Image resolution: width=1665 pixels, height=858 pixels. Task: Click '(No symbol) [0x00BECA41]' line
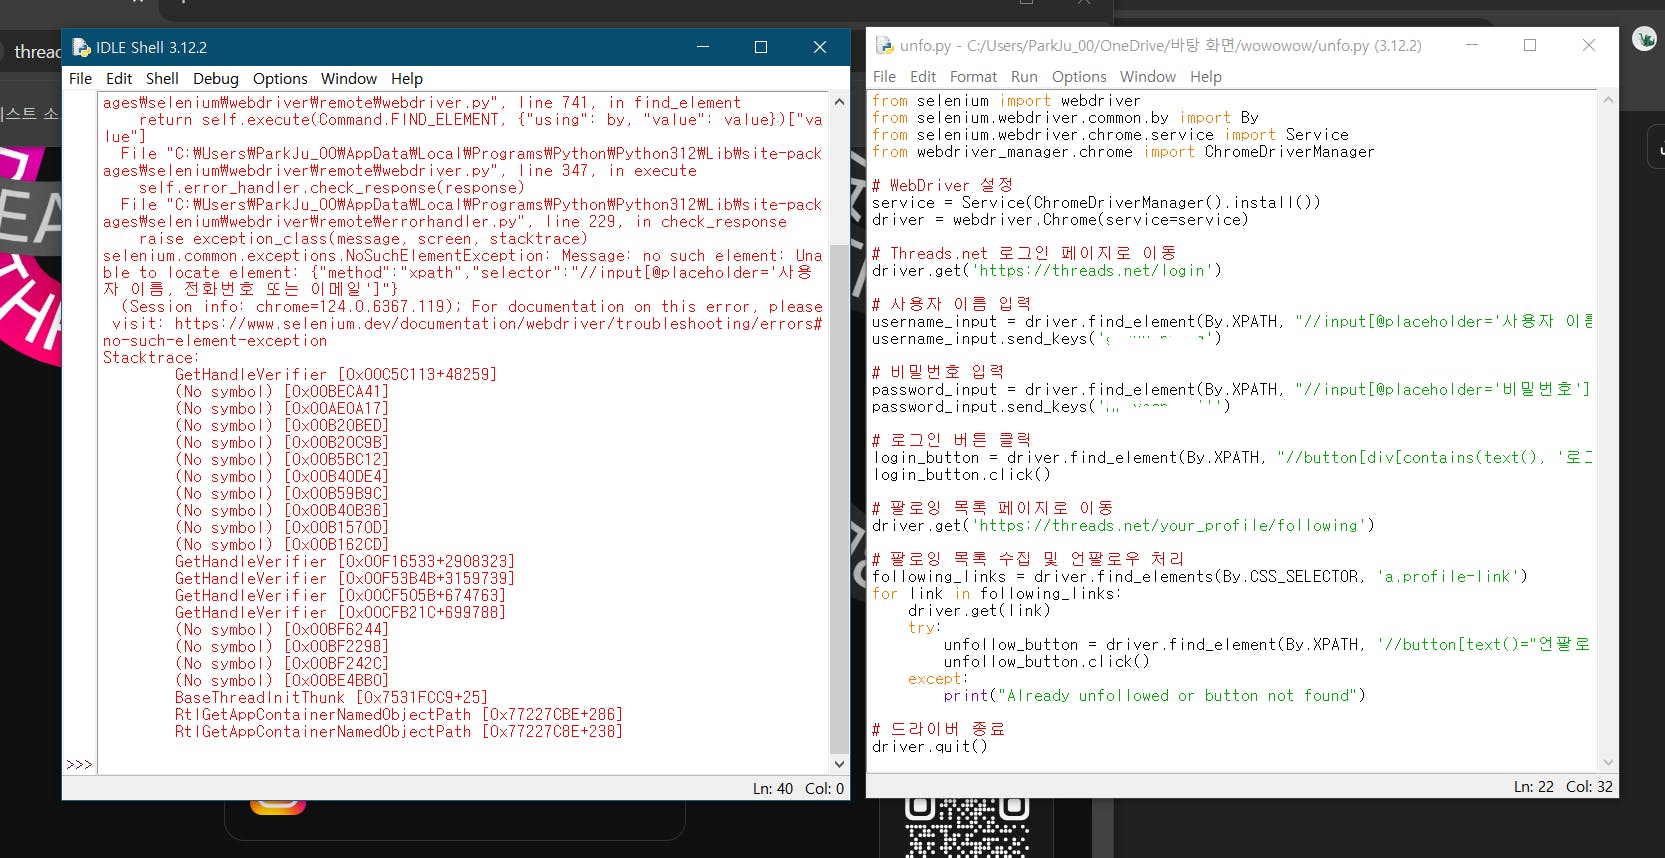pos(282,392)
